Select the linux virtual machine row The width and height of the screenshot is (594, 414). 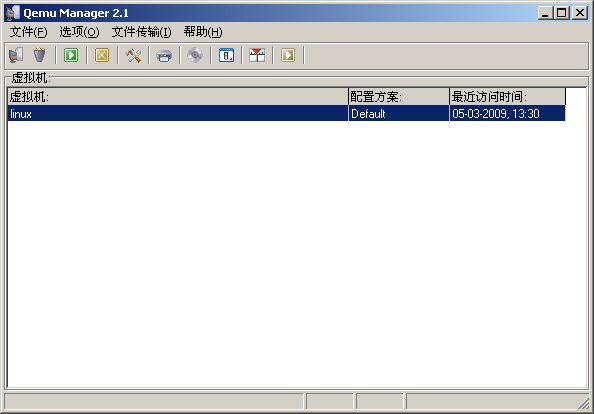pyautogui.click(x=286, y=114)
